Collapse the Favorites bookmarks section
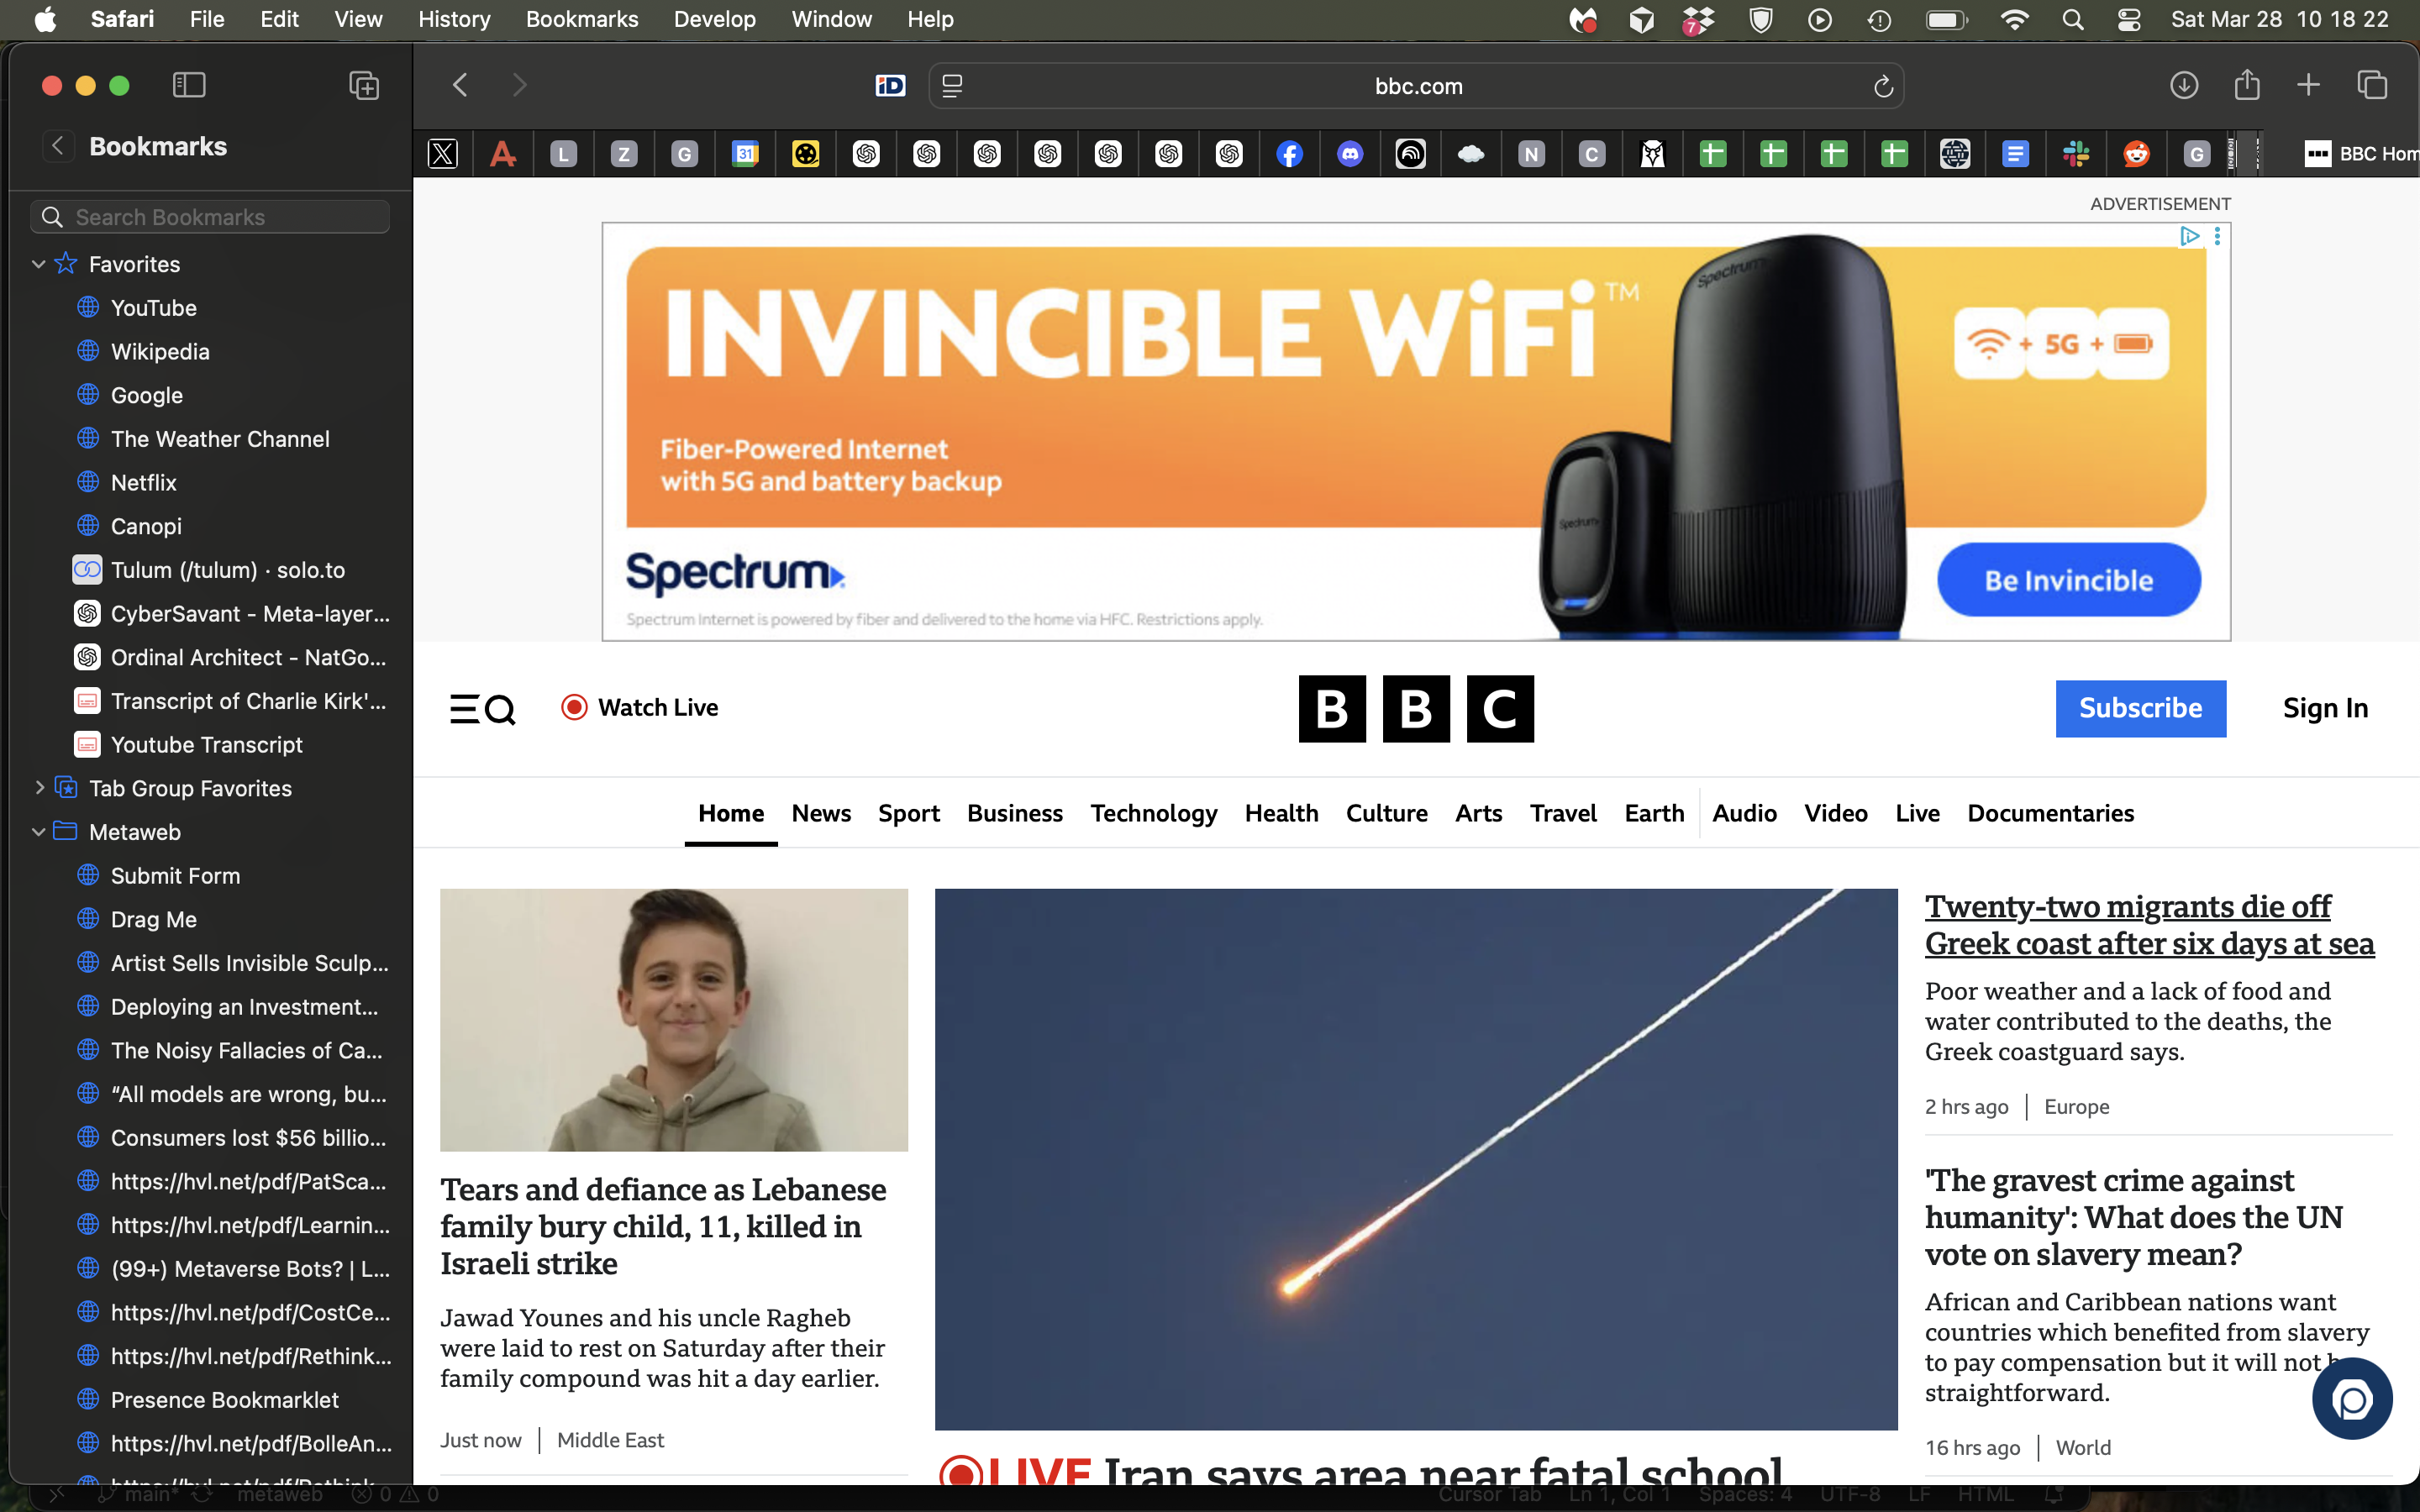Screen dimensions: 2420x1512 pyautogui.click(x=38, y=263)
